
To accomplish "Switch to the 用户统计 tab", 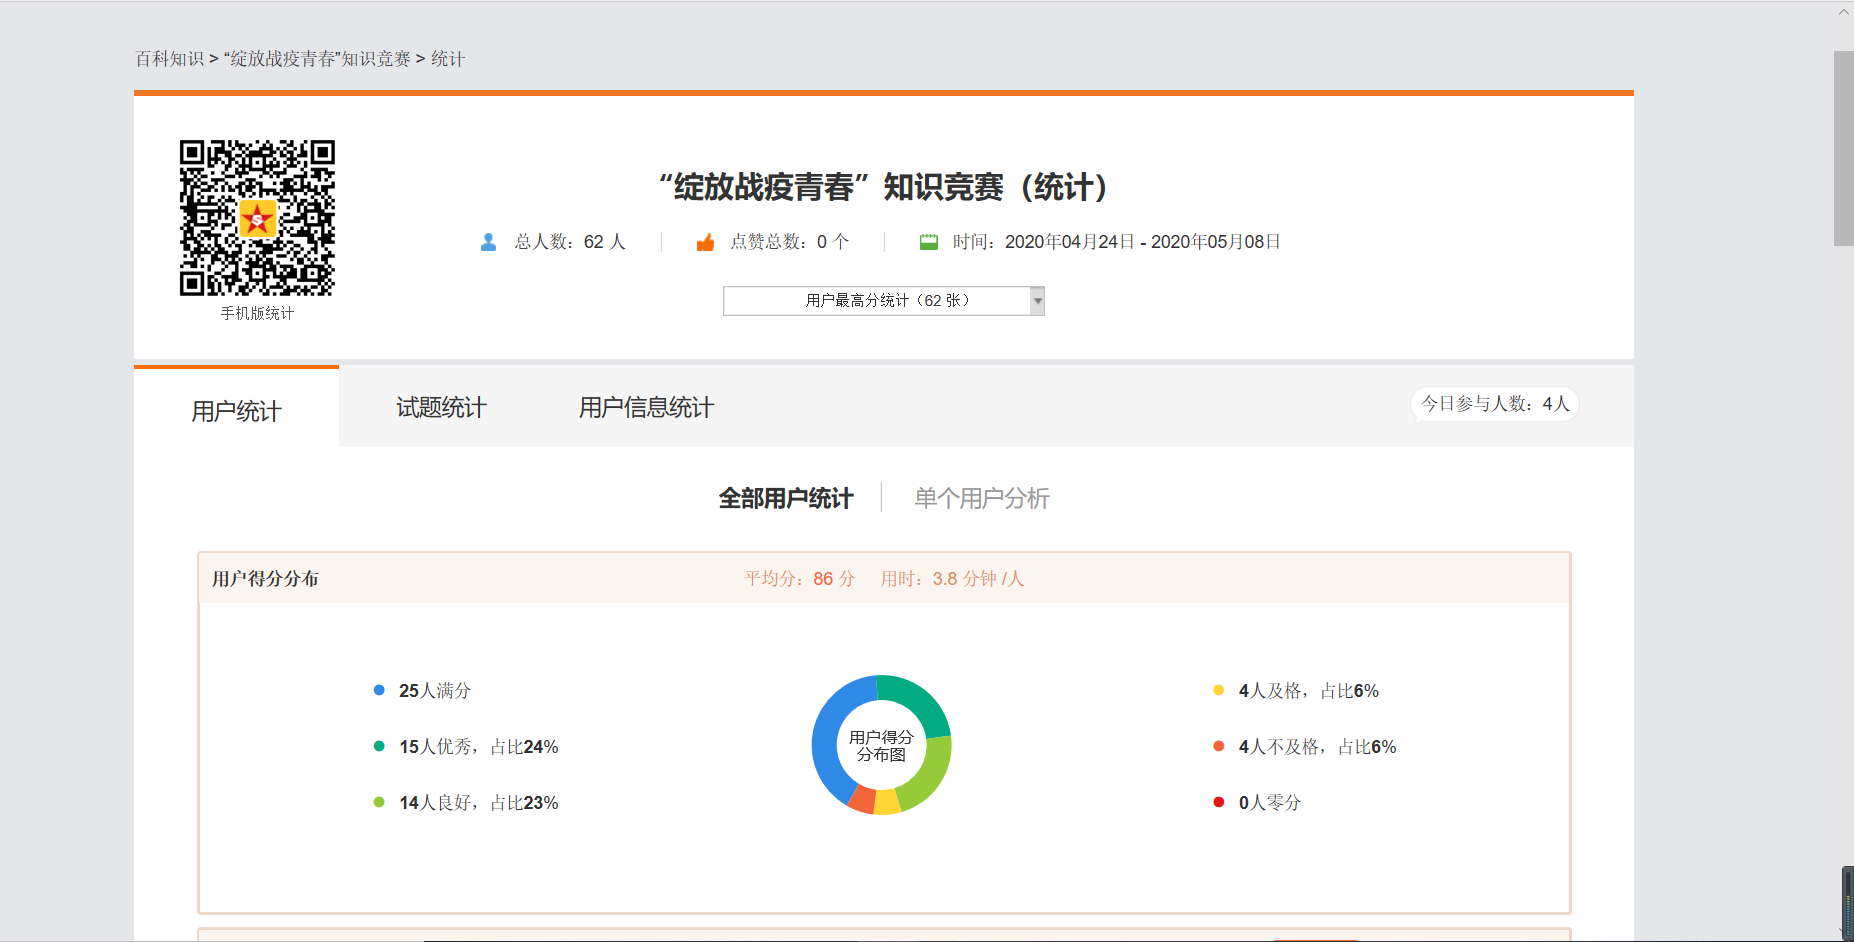I will point(236,411).
